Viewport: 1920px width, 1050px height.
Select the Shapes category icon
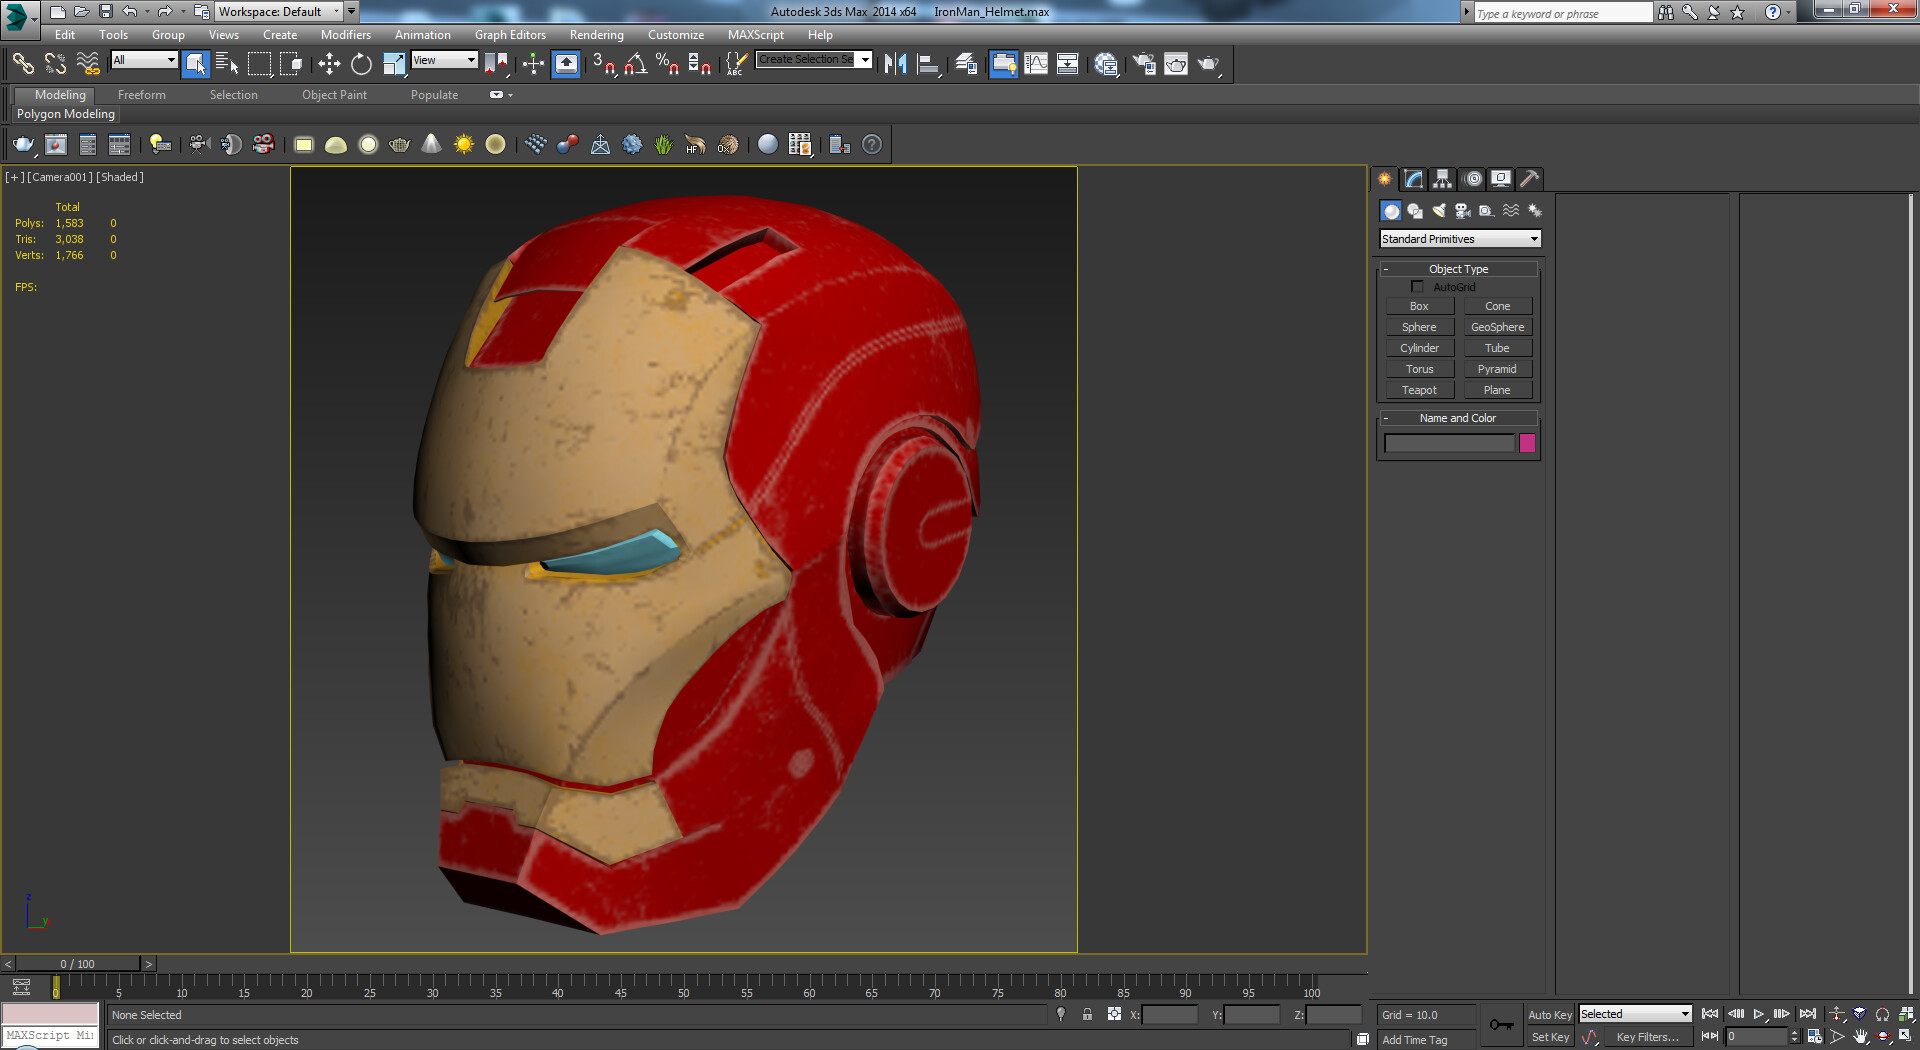click(1415, 211)
